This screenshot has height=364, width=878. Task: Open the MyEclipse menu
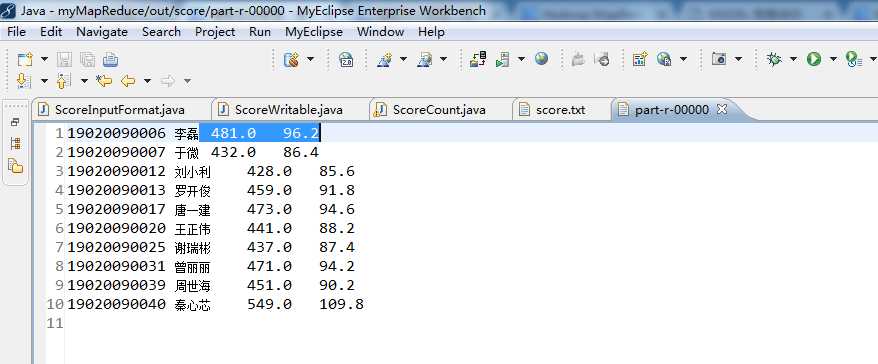coord(314,32)
